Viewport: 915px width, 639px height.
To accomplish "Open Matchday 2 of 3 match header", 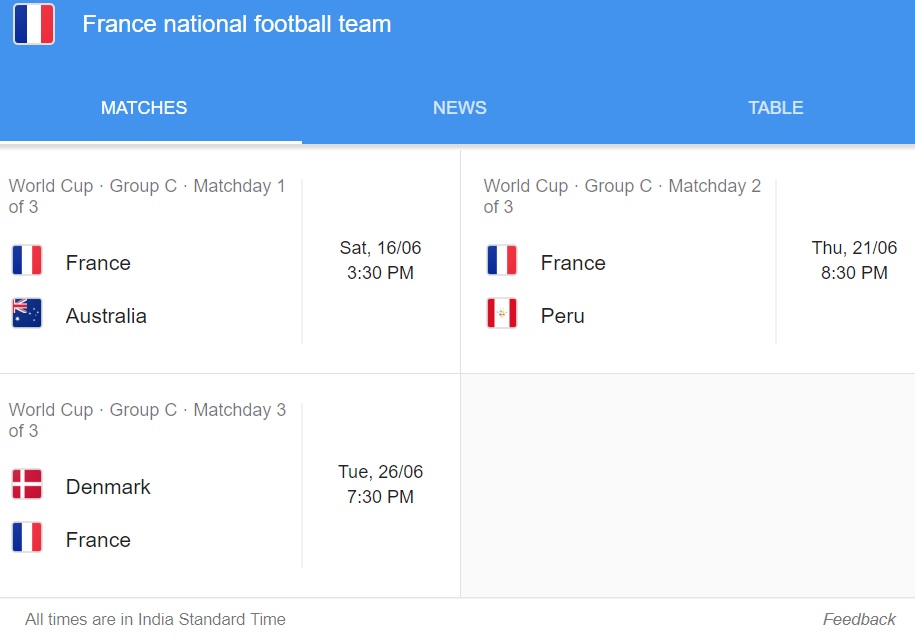I will pos(622,196).
